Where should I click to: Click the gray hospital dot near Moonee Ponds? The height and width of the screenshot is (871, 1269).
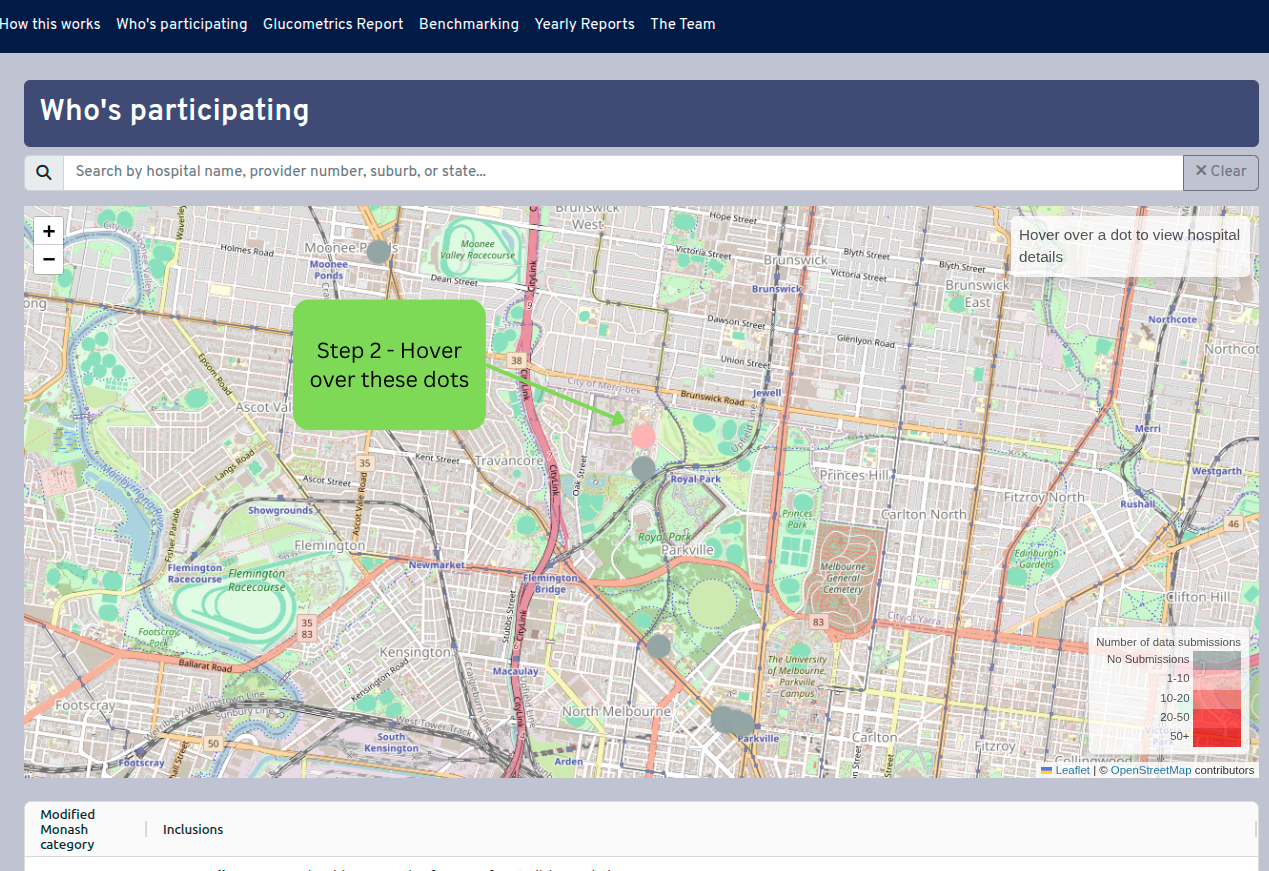(x=378, y=252)
